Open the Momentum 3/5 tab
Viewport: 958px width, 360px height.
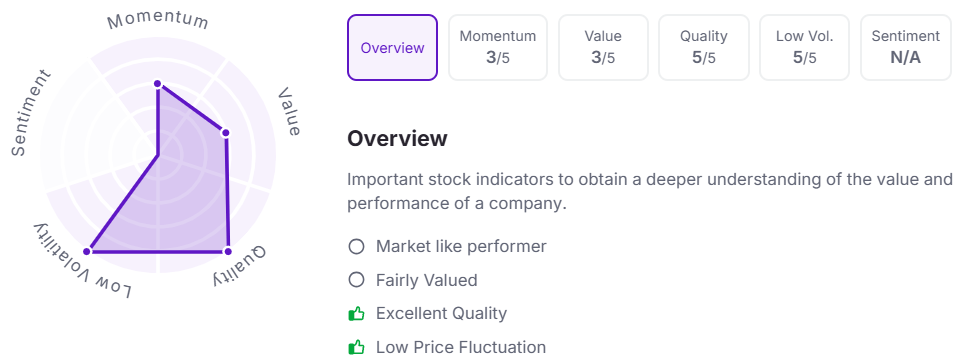[498, 48]
